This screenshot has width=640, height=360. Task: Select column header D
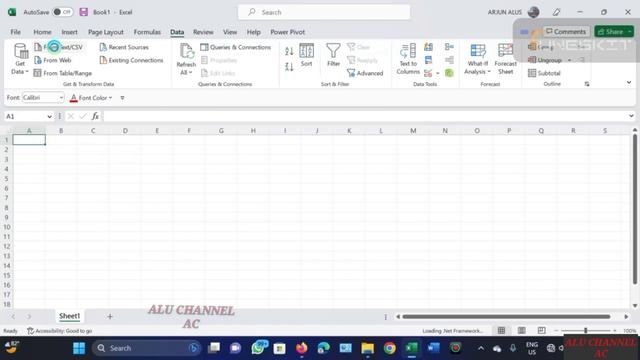click(x=125, y=131)
